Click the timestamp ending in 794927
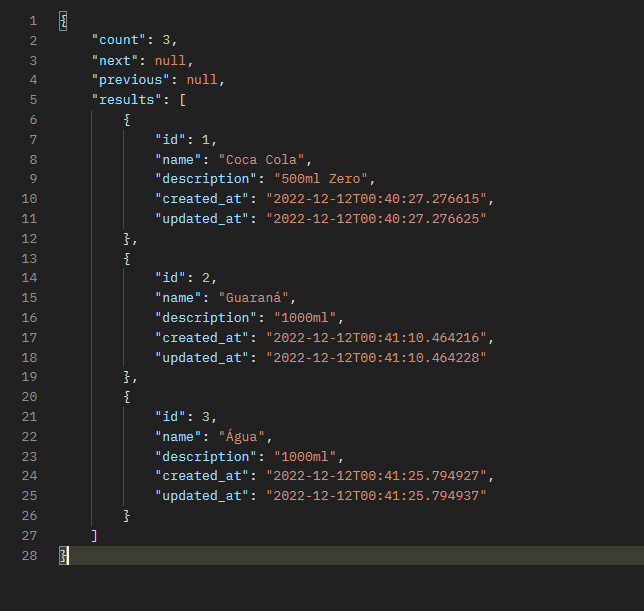Screen dimensions: 644x611 coord(378,476)
